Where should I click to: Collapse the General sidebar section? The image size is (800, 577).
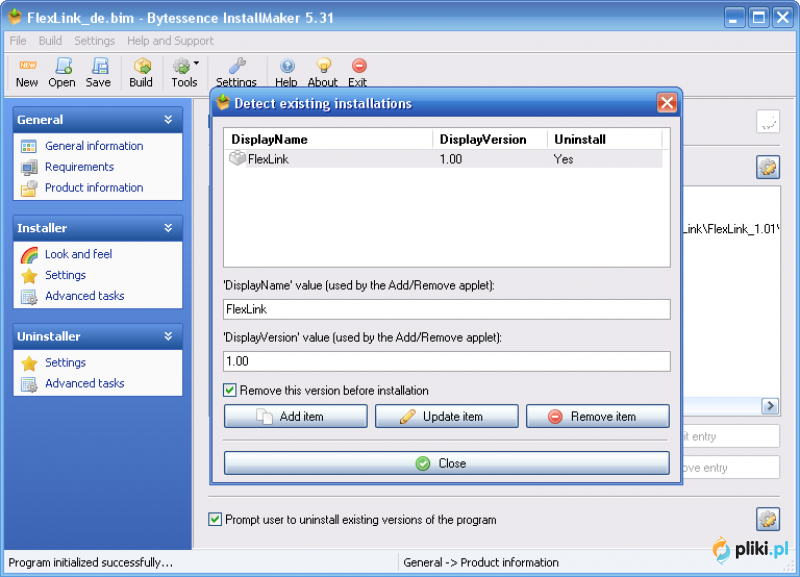point(168,120)
